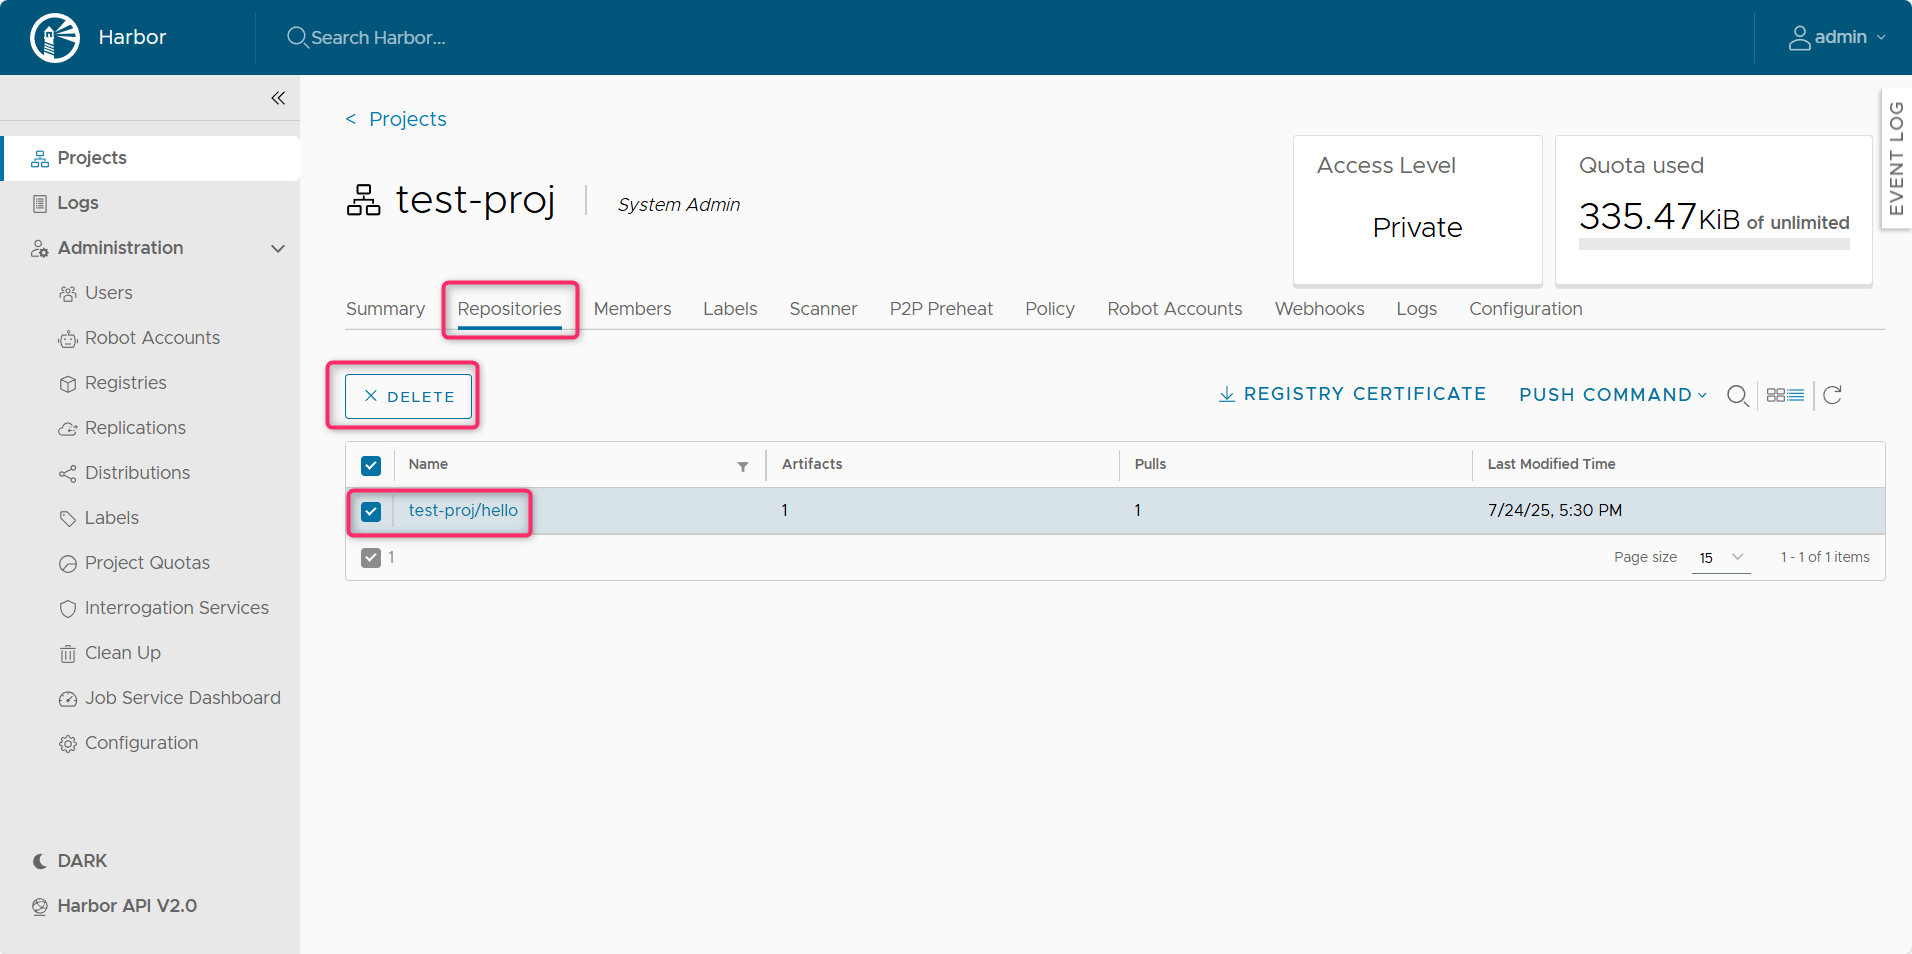Click the '1 - 1 of 1 items' text

(1825, 558)
